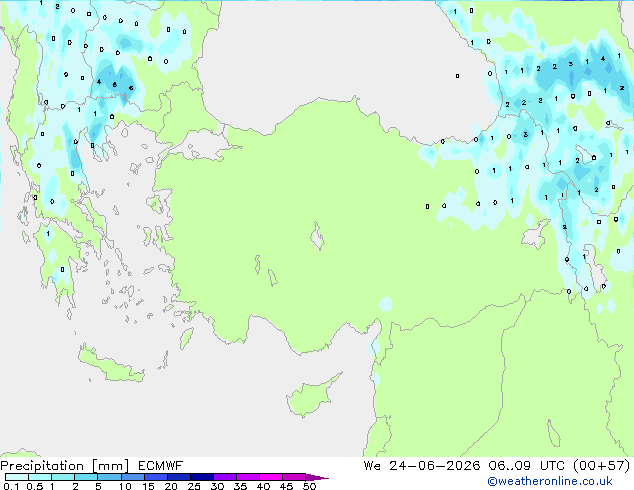Viewport: 634px width, 490px height.
Task: Pick the magenta 40–45 mm legend swatch
Action: click(x=271, y=477)
